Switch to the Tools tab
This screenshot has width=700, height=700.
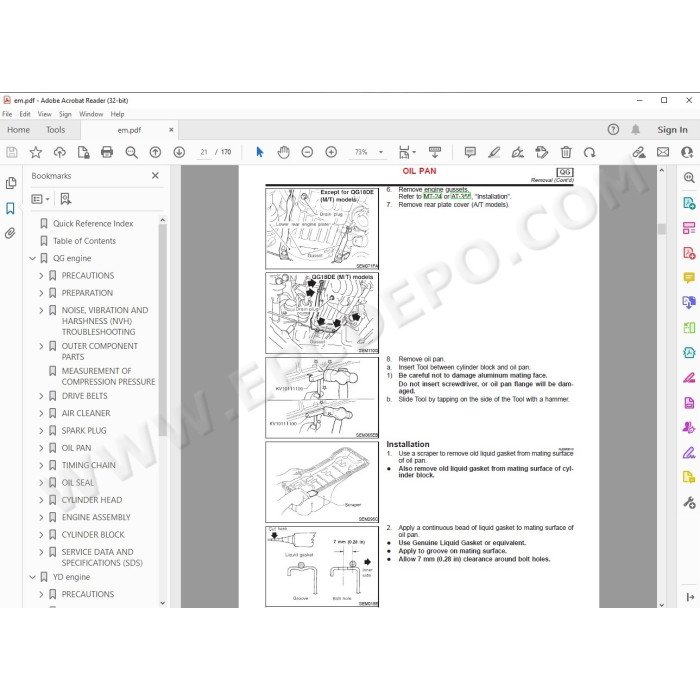coord(55,129)
